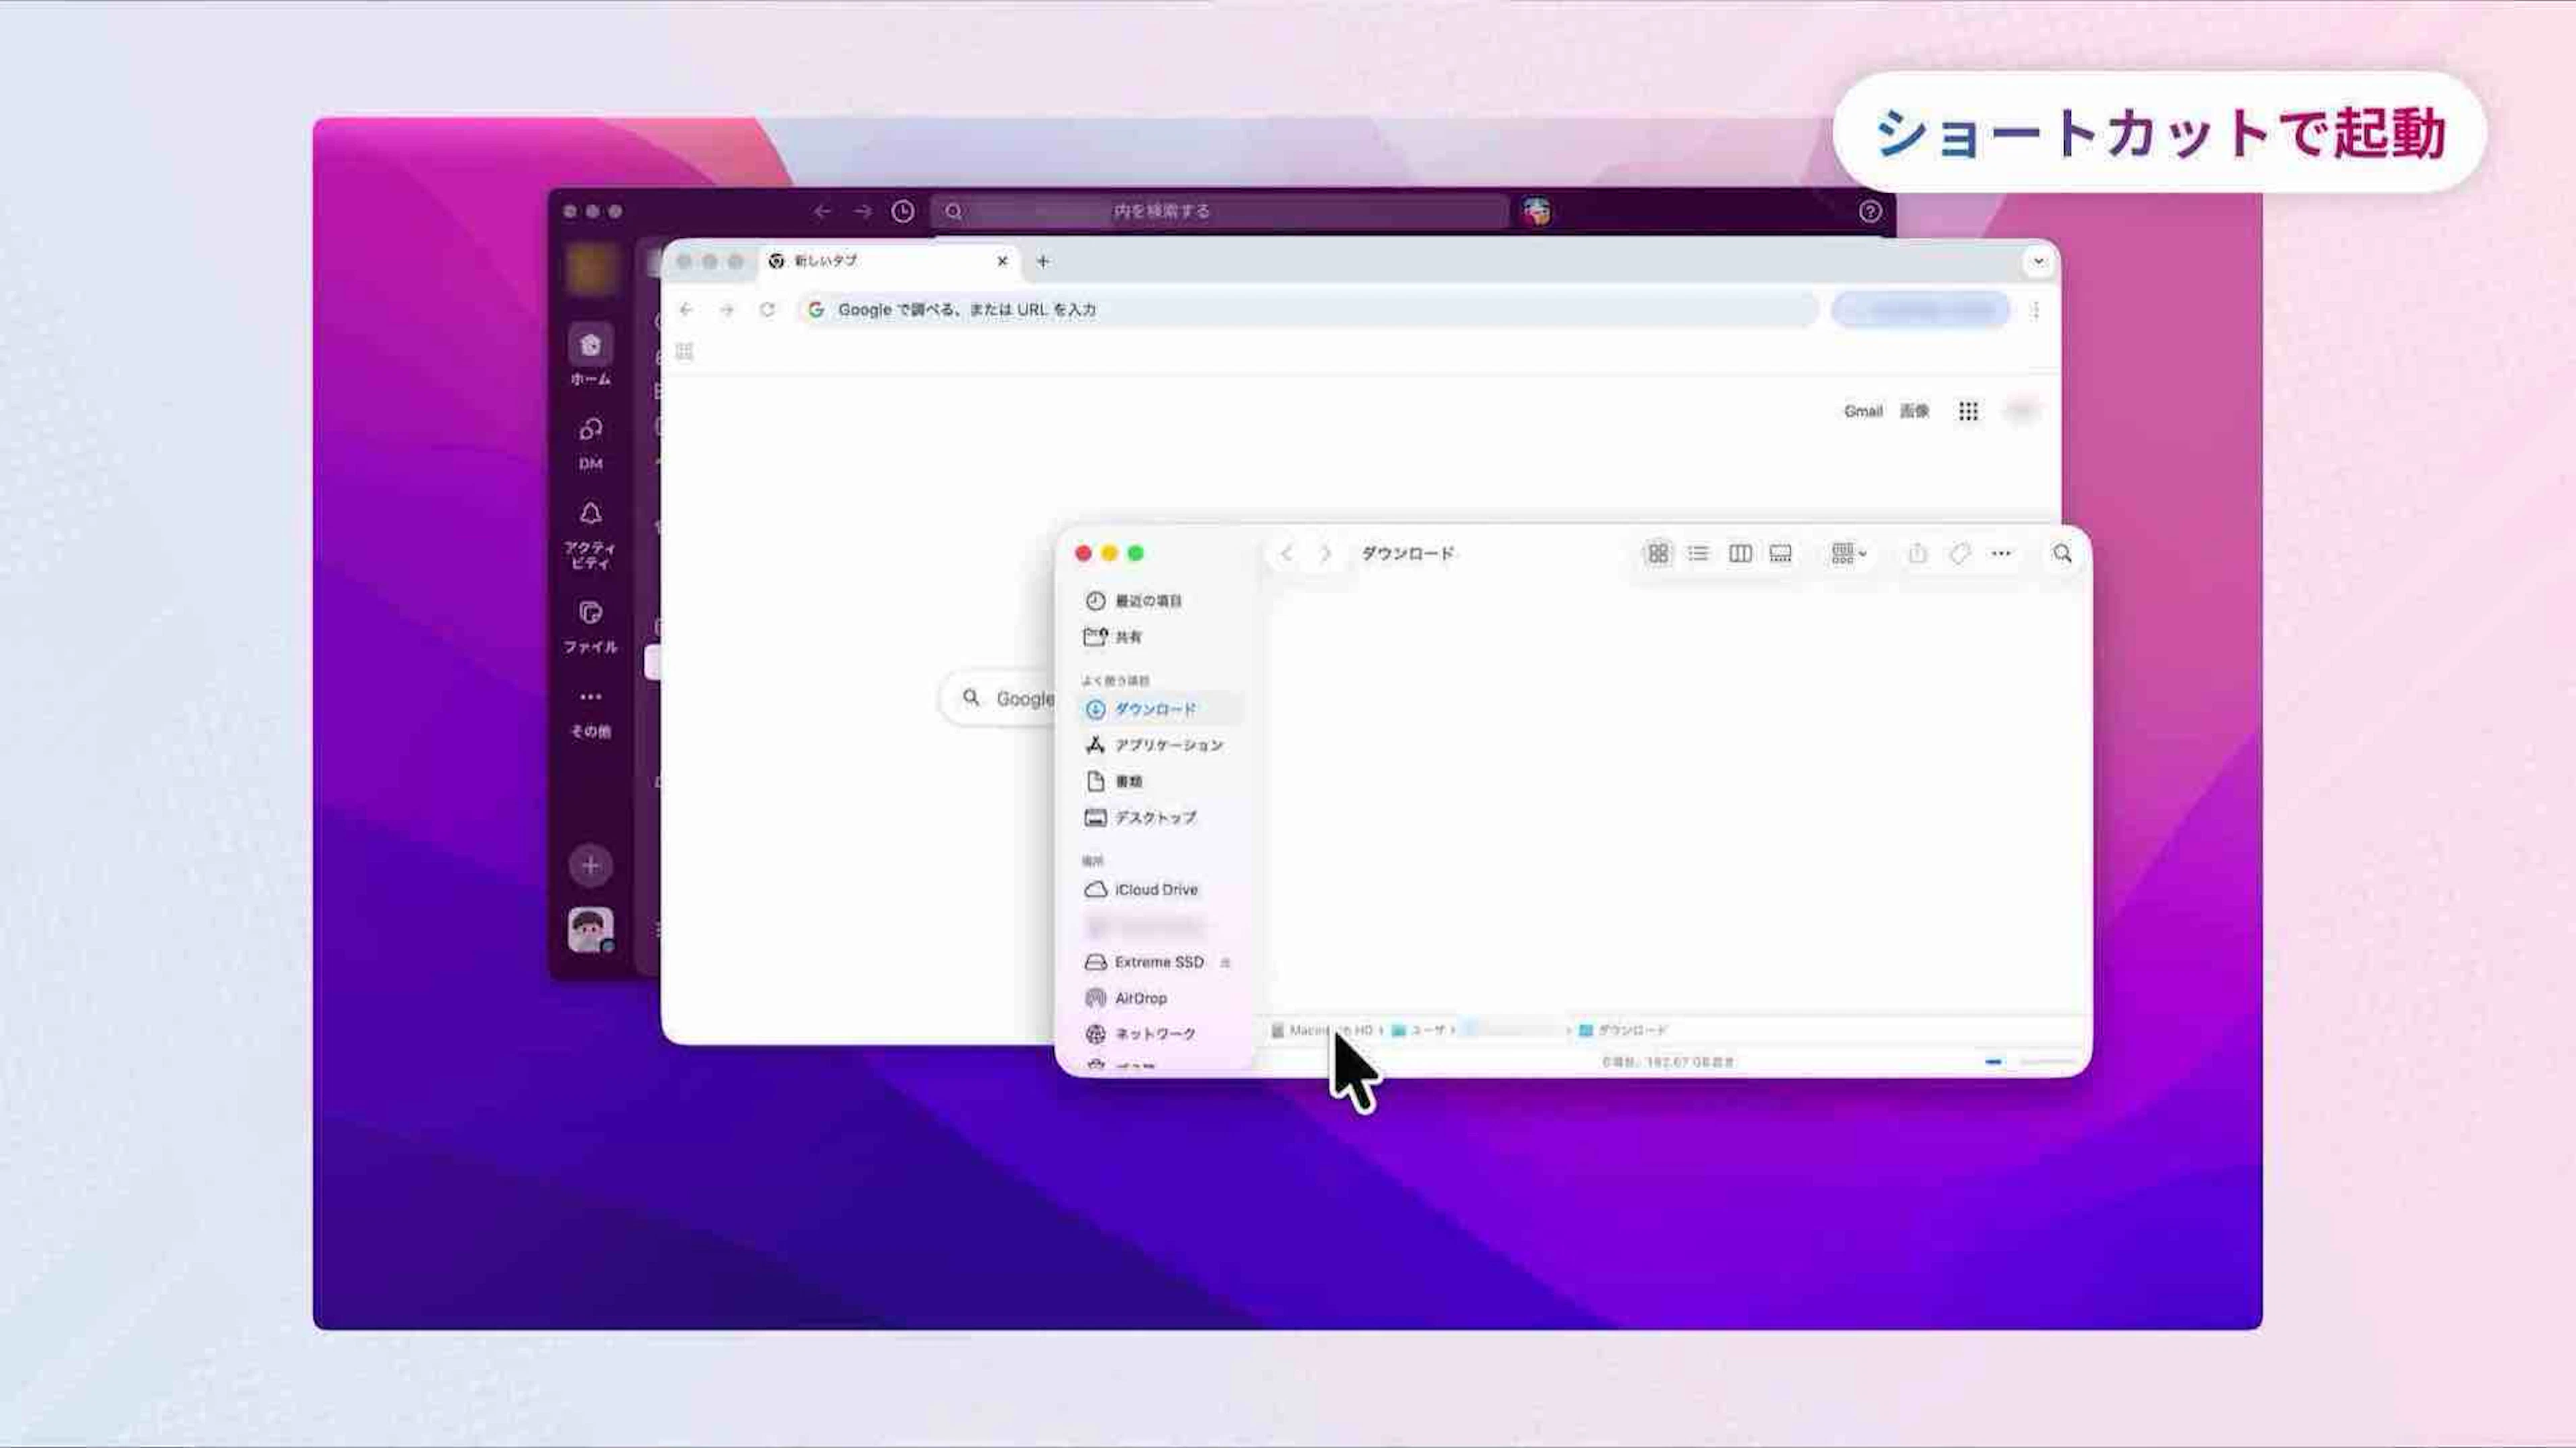The height and width of the screenshot is (1448, 2576).
Task: Eject Extreme SSD in sidebar
Action: click(1225, 962)
